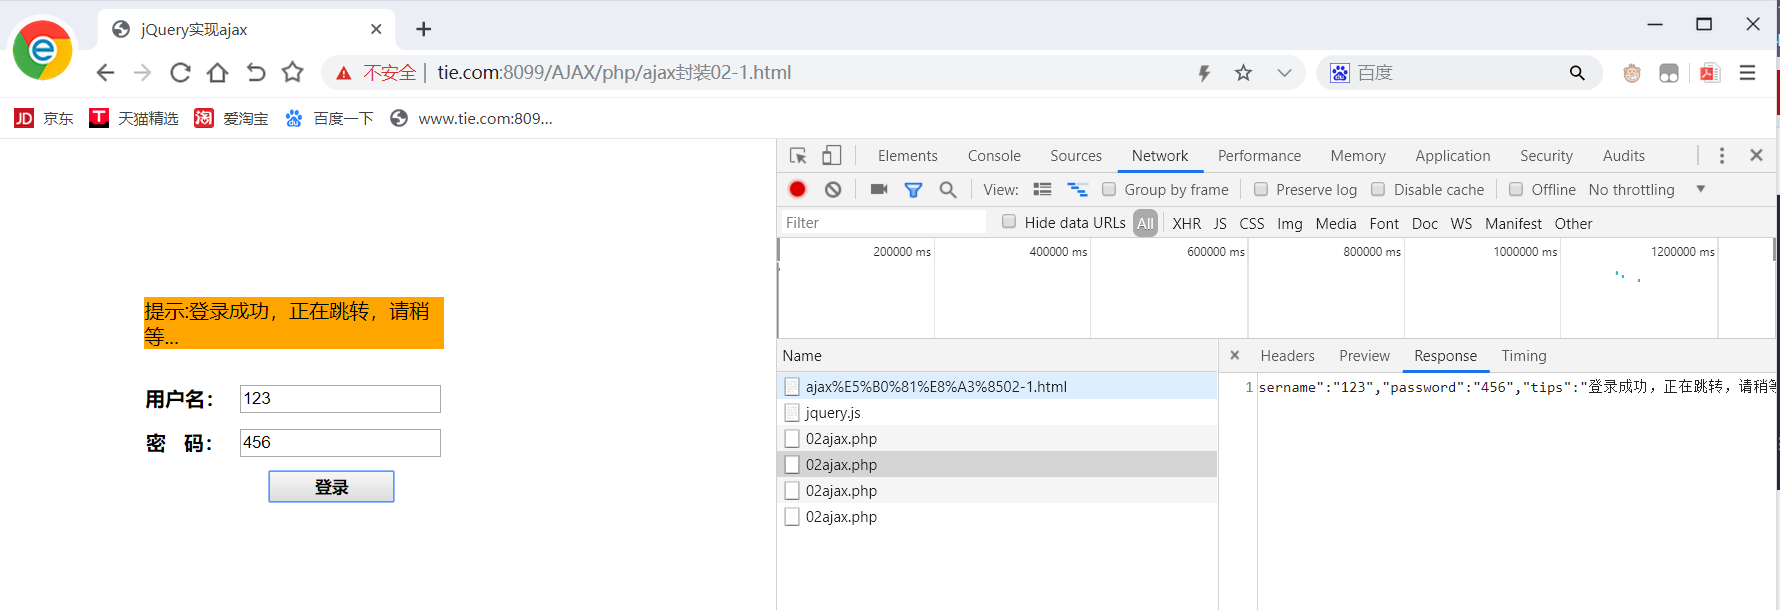Select the All request type filter
The height and width of the screenshot is (610, 1780).
click(1146, 223)
